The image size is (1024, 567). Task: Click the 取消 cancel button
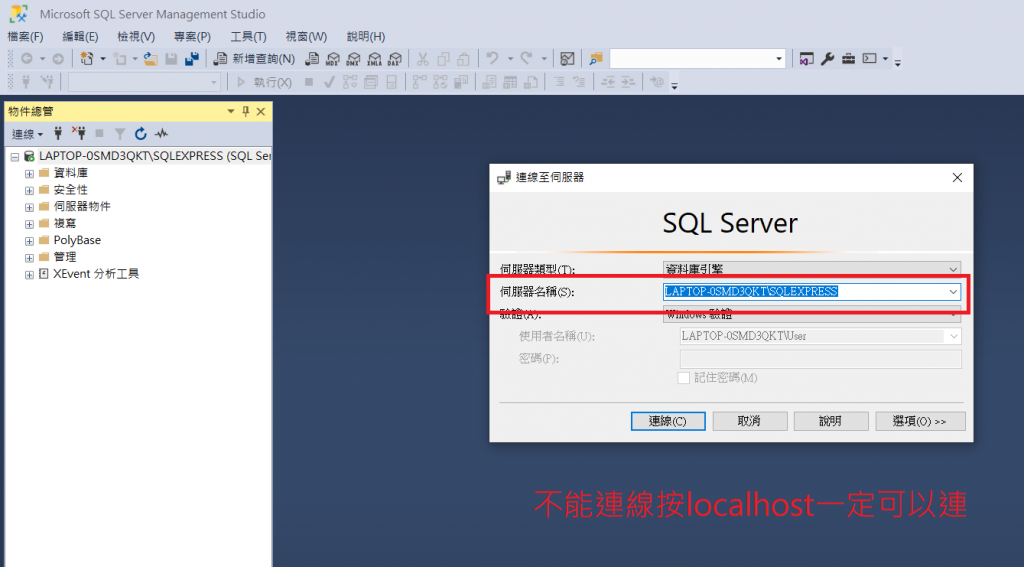750,421
